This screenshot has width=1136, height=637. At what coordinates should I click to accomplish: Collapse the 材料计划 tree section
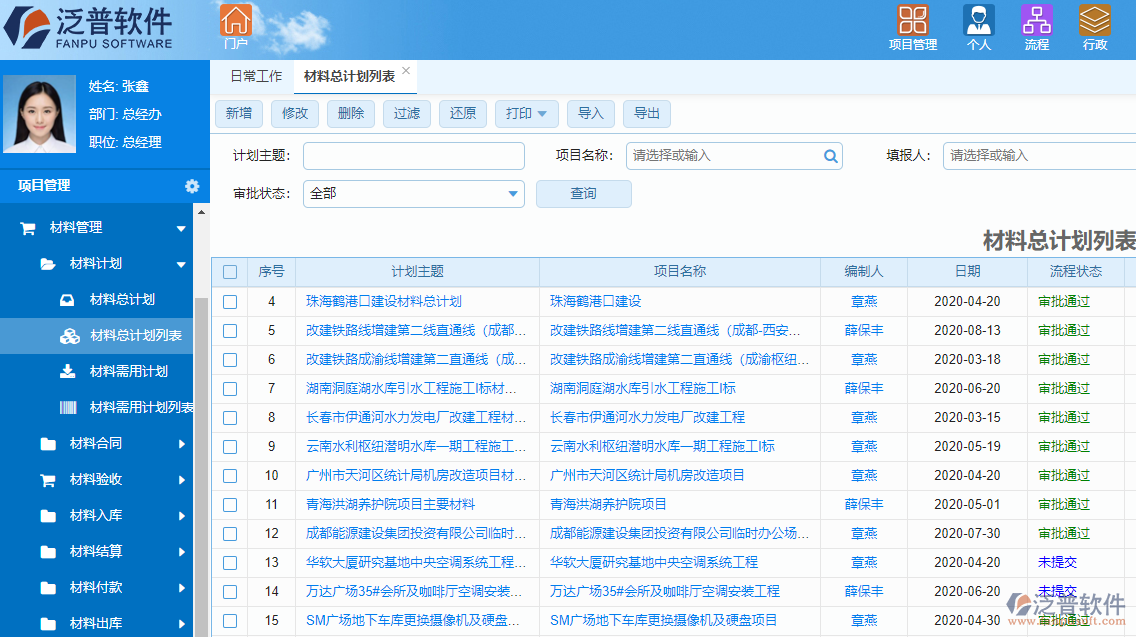coord(182,263)
